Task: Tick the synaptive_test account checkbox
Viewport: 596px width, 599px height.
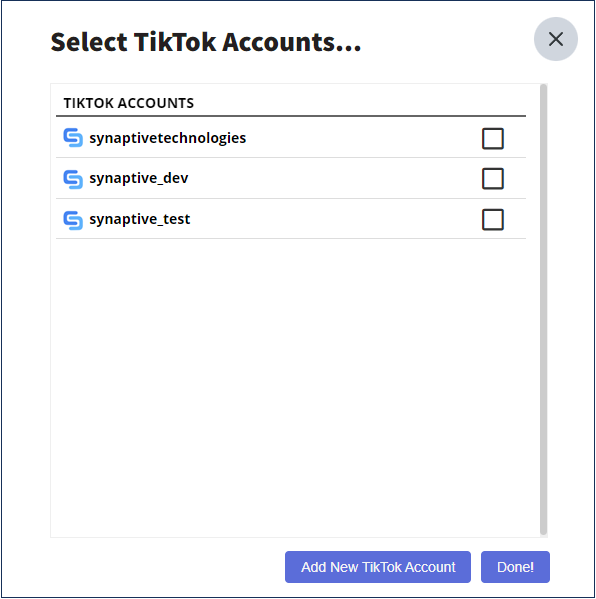Action: [x=492, y=219]
